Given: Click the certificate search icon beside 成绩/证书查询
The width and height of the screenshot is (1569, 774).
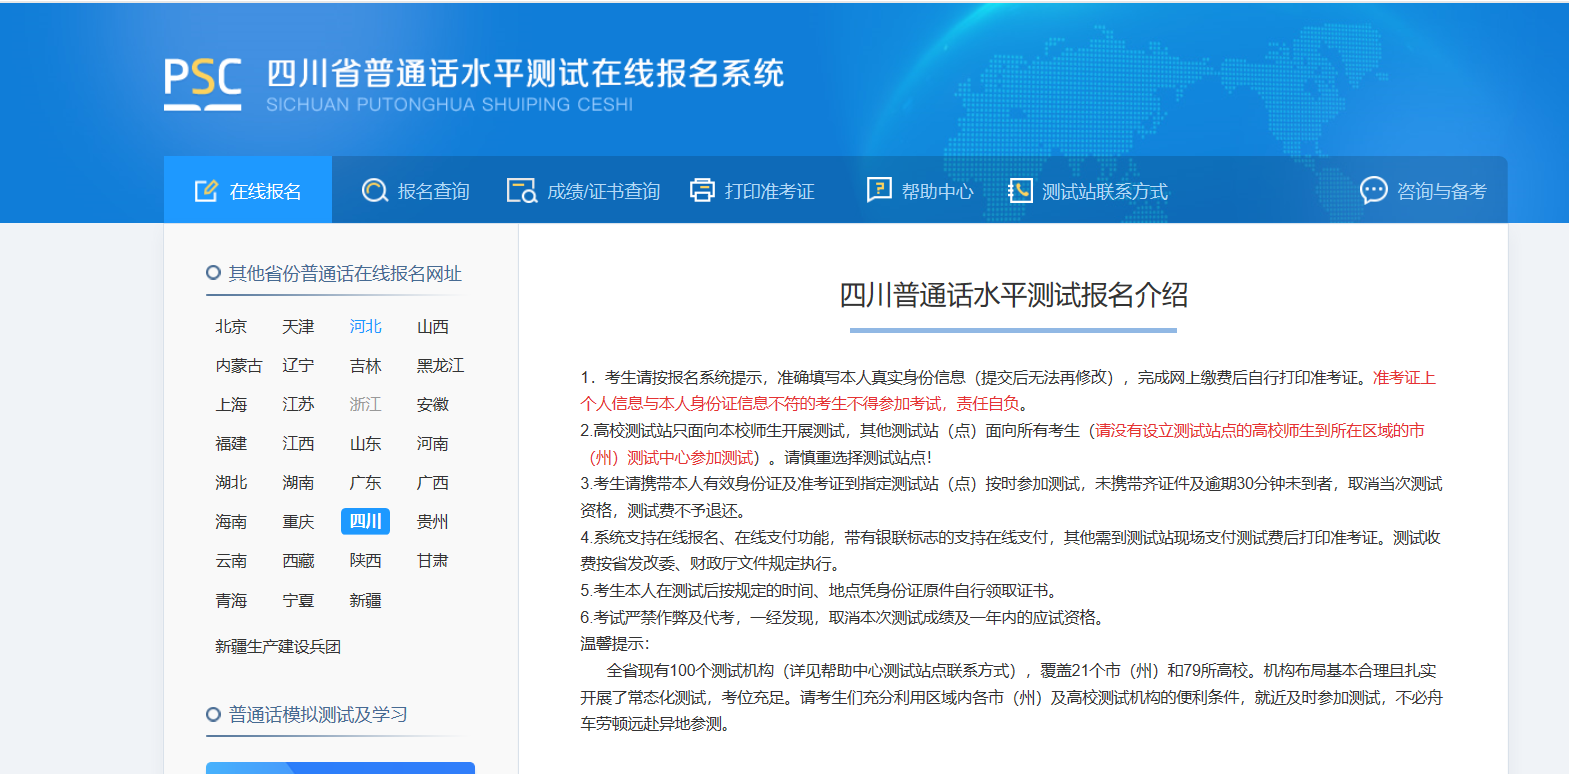Looking at the screenshot, I should [x=522, y=190].
